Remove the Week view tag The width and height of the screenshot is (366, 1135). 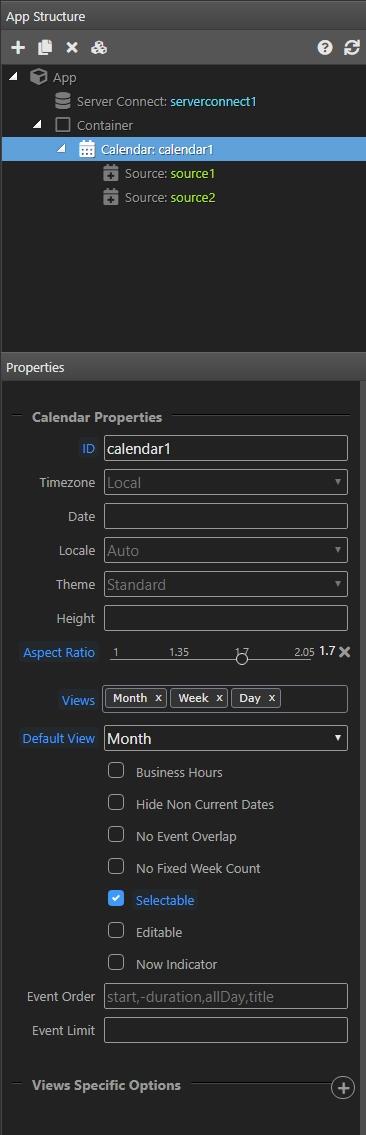219,699
